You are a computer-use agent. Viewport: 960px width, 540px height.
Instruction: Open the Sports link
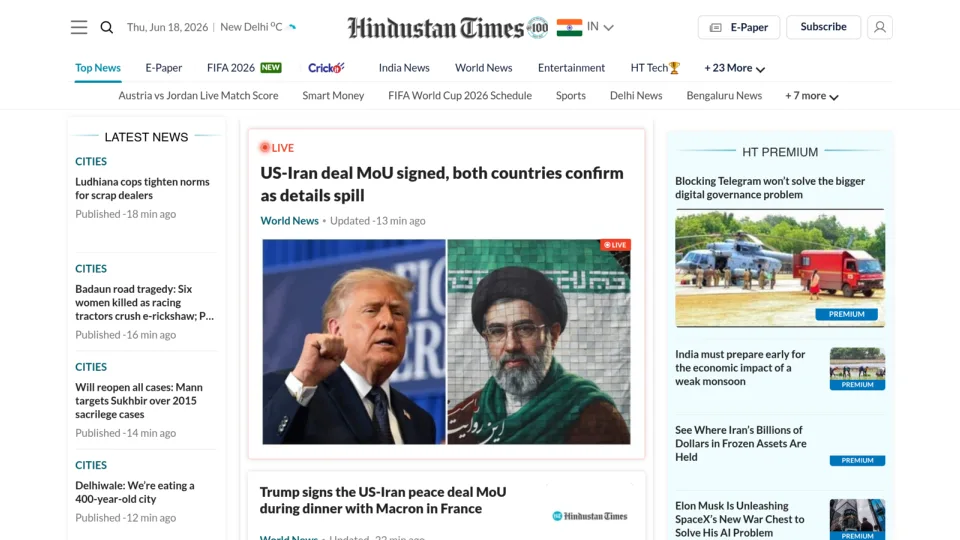[571, 96]
